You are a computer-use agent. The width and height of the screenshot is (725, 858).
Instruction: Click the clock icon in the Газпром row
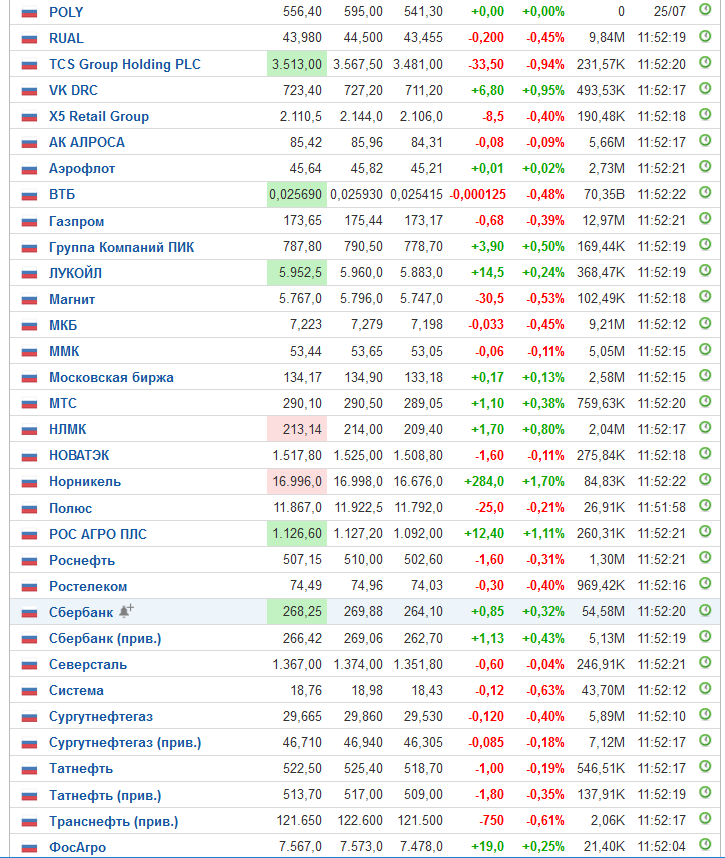[705, 218]
